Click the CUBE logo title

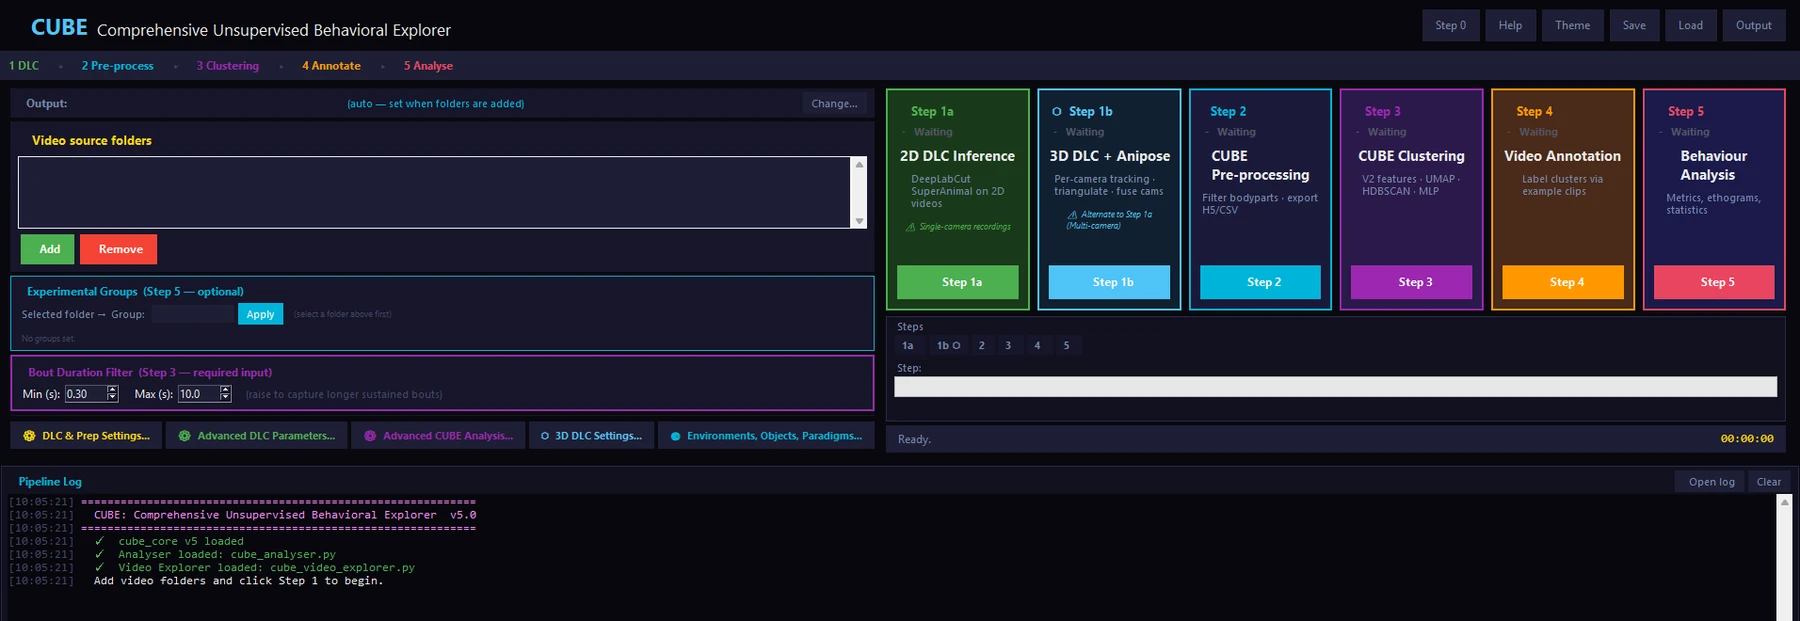(x=59, y=28)
